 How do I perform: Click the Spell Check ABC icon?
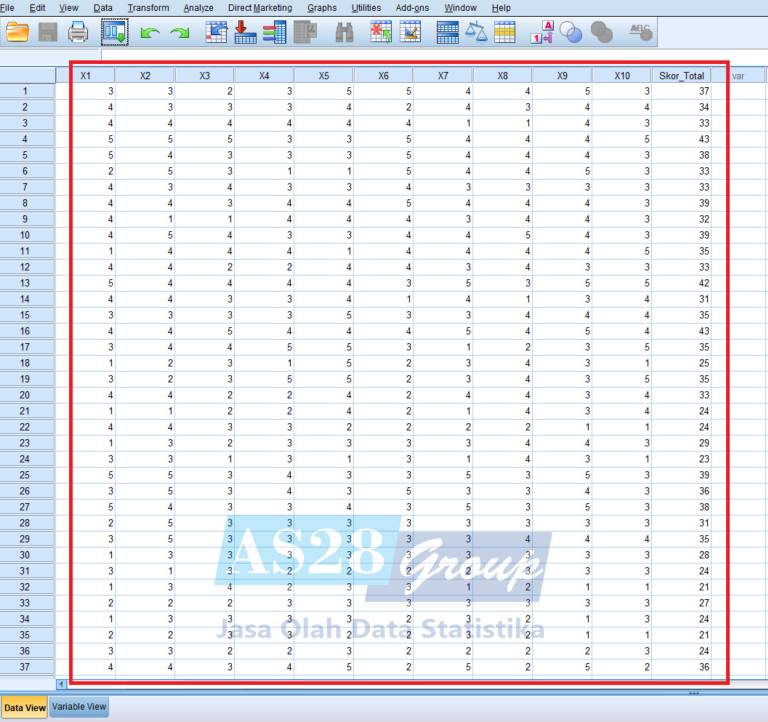(640, 32)
